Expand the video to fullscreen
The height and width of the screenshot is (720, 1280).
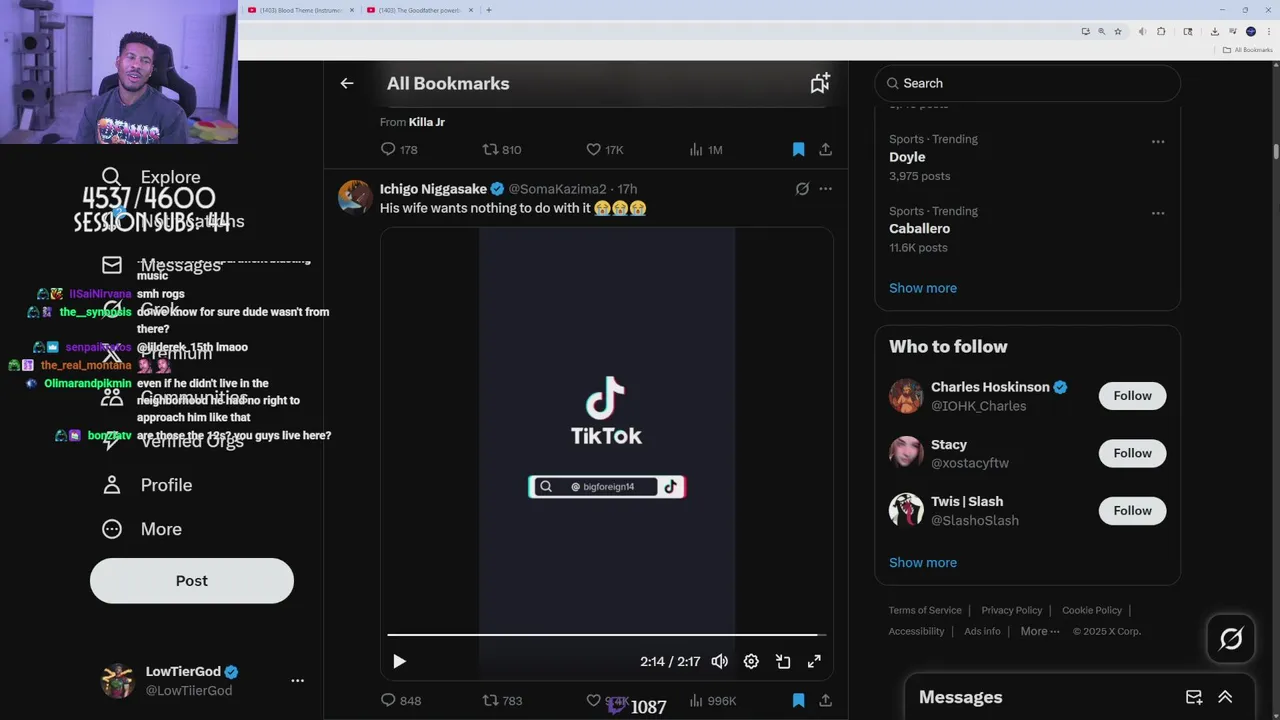coord(814,661)
